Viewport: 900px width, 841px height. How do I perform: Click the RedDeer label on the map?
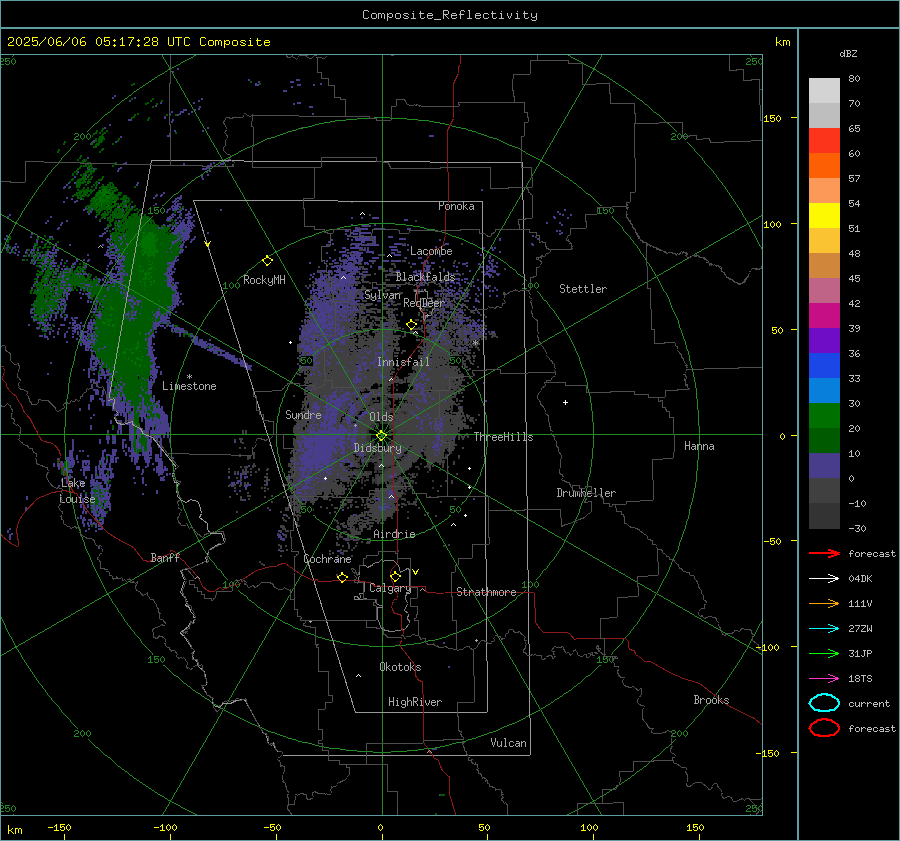(424, 303)
